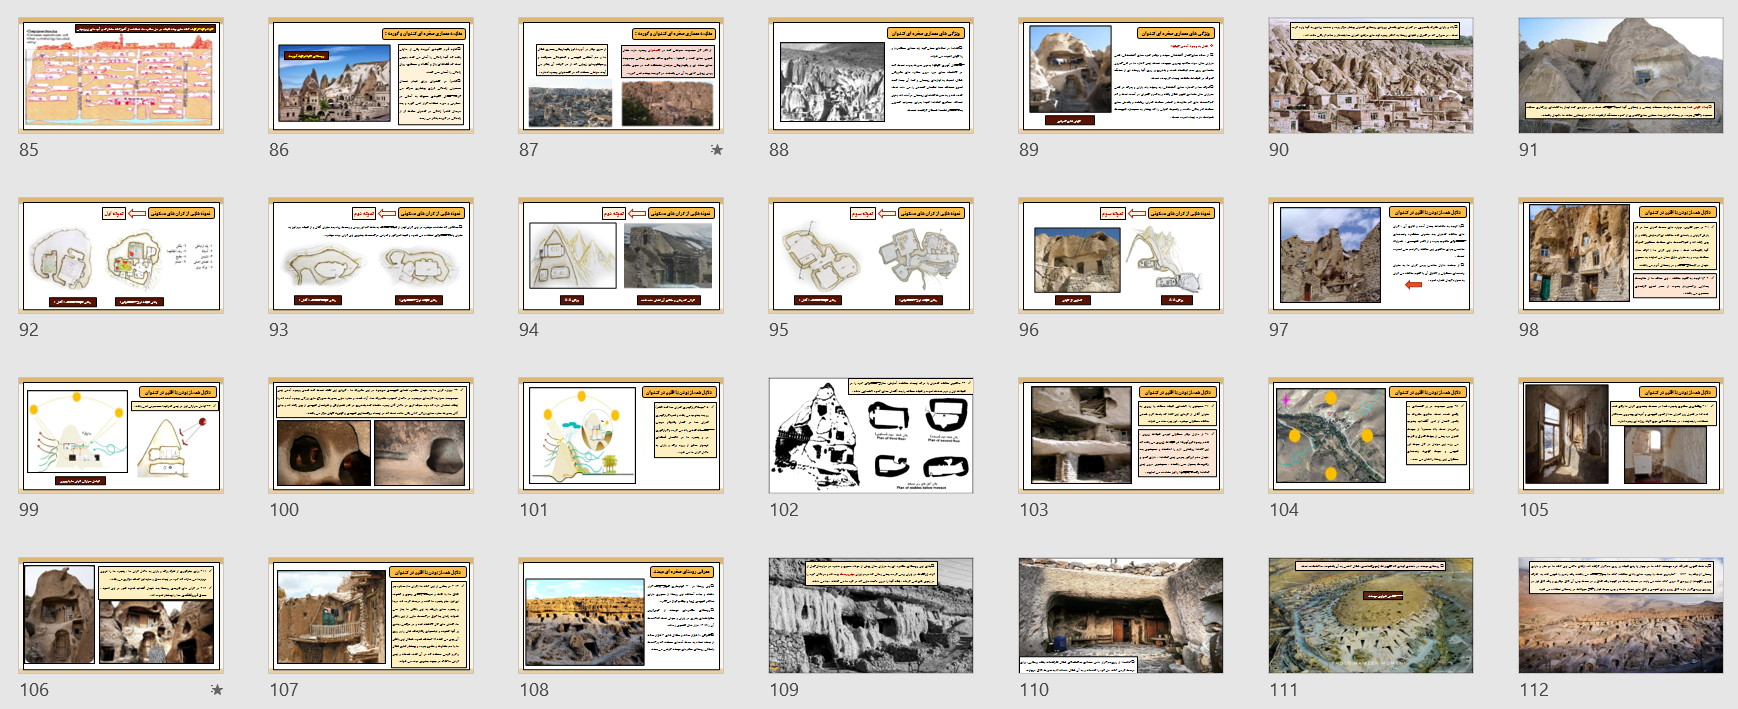Click the transition star icon under slide 87

[x=716, y=150]
